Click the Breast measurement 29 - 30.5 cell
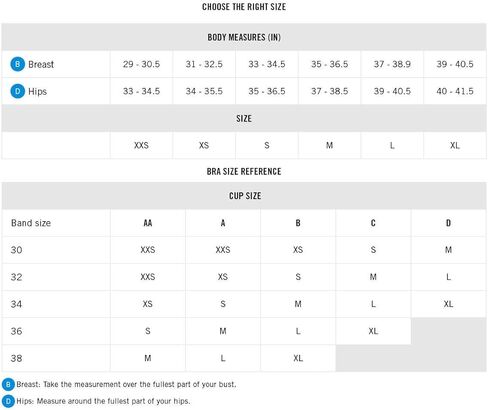Viewport: 488px width, 410px height. coord(141,64)
